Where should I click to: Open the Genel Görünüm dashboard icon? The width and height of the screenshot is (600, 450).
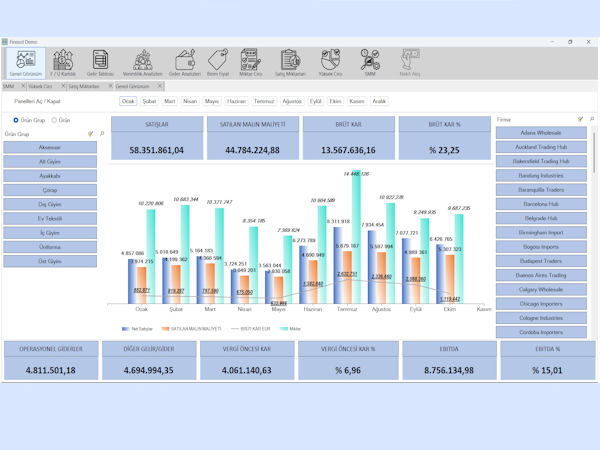point(26,63)
